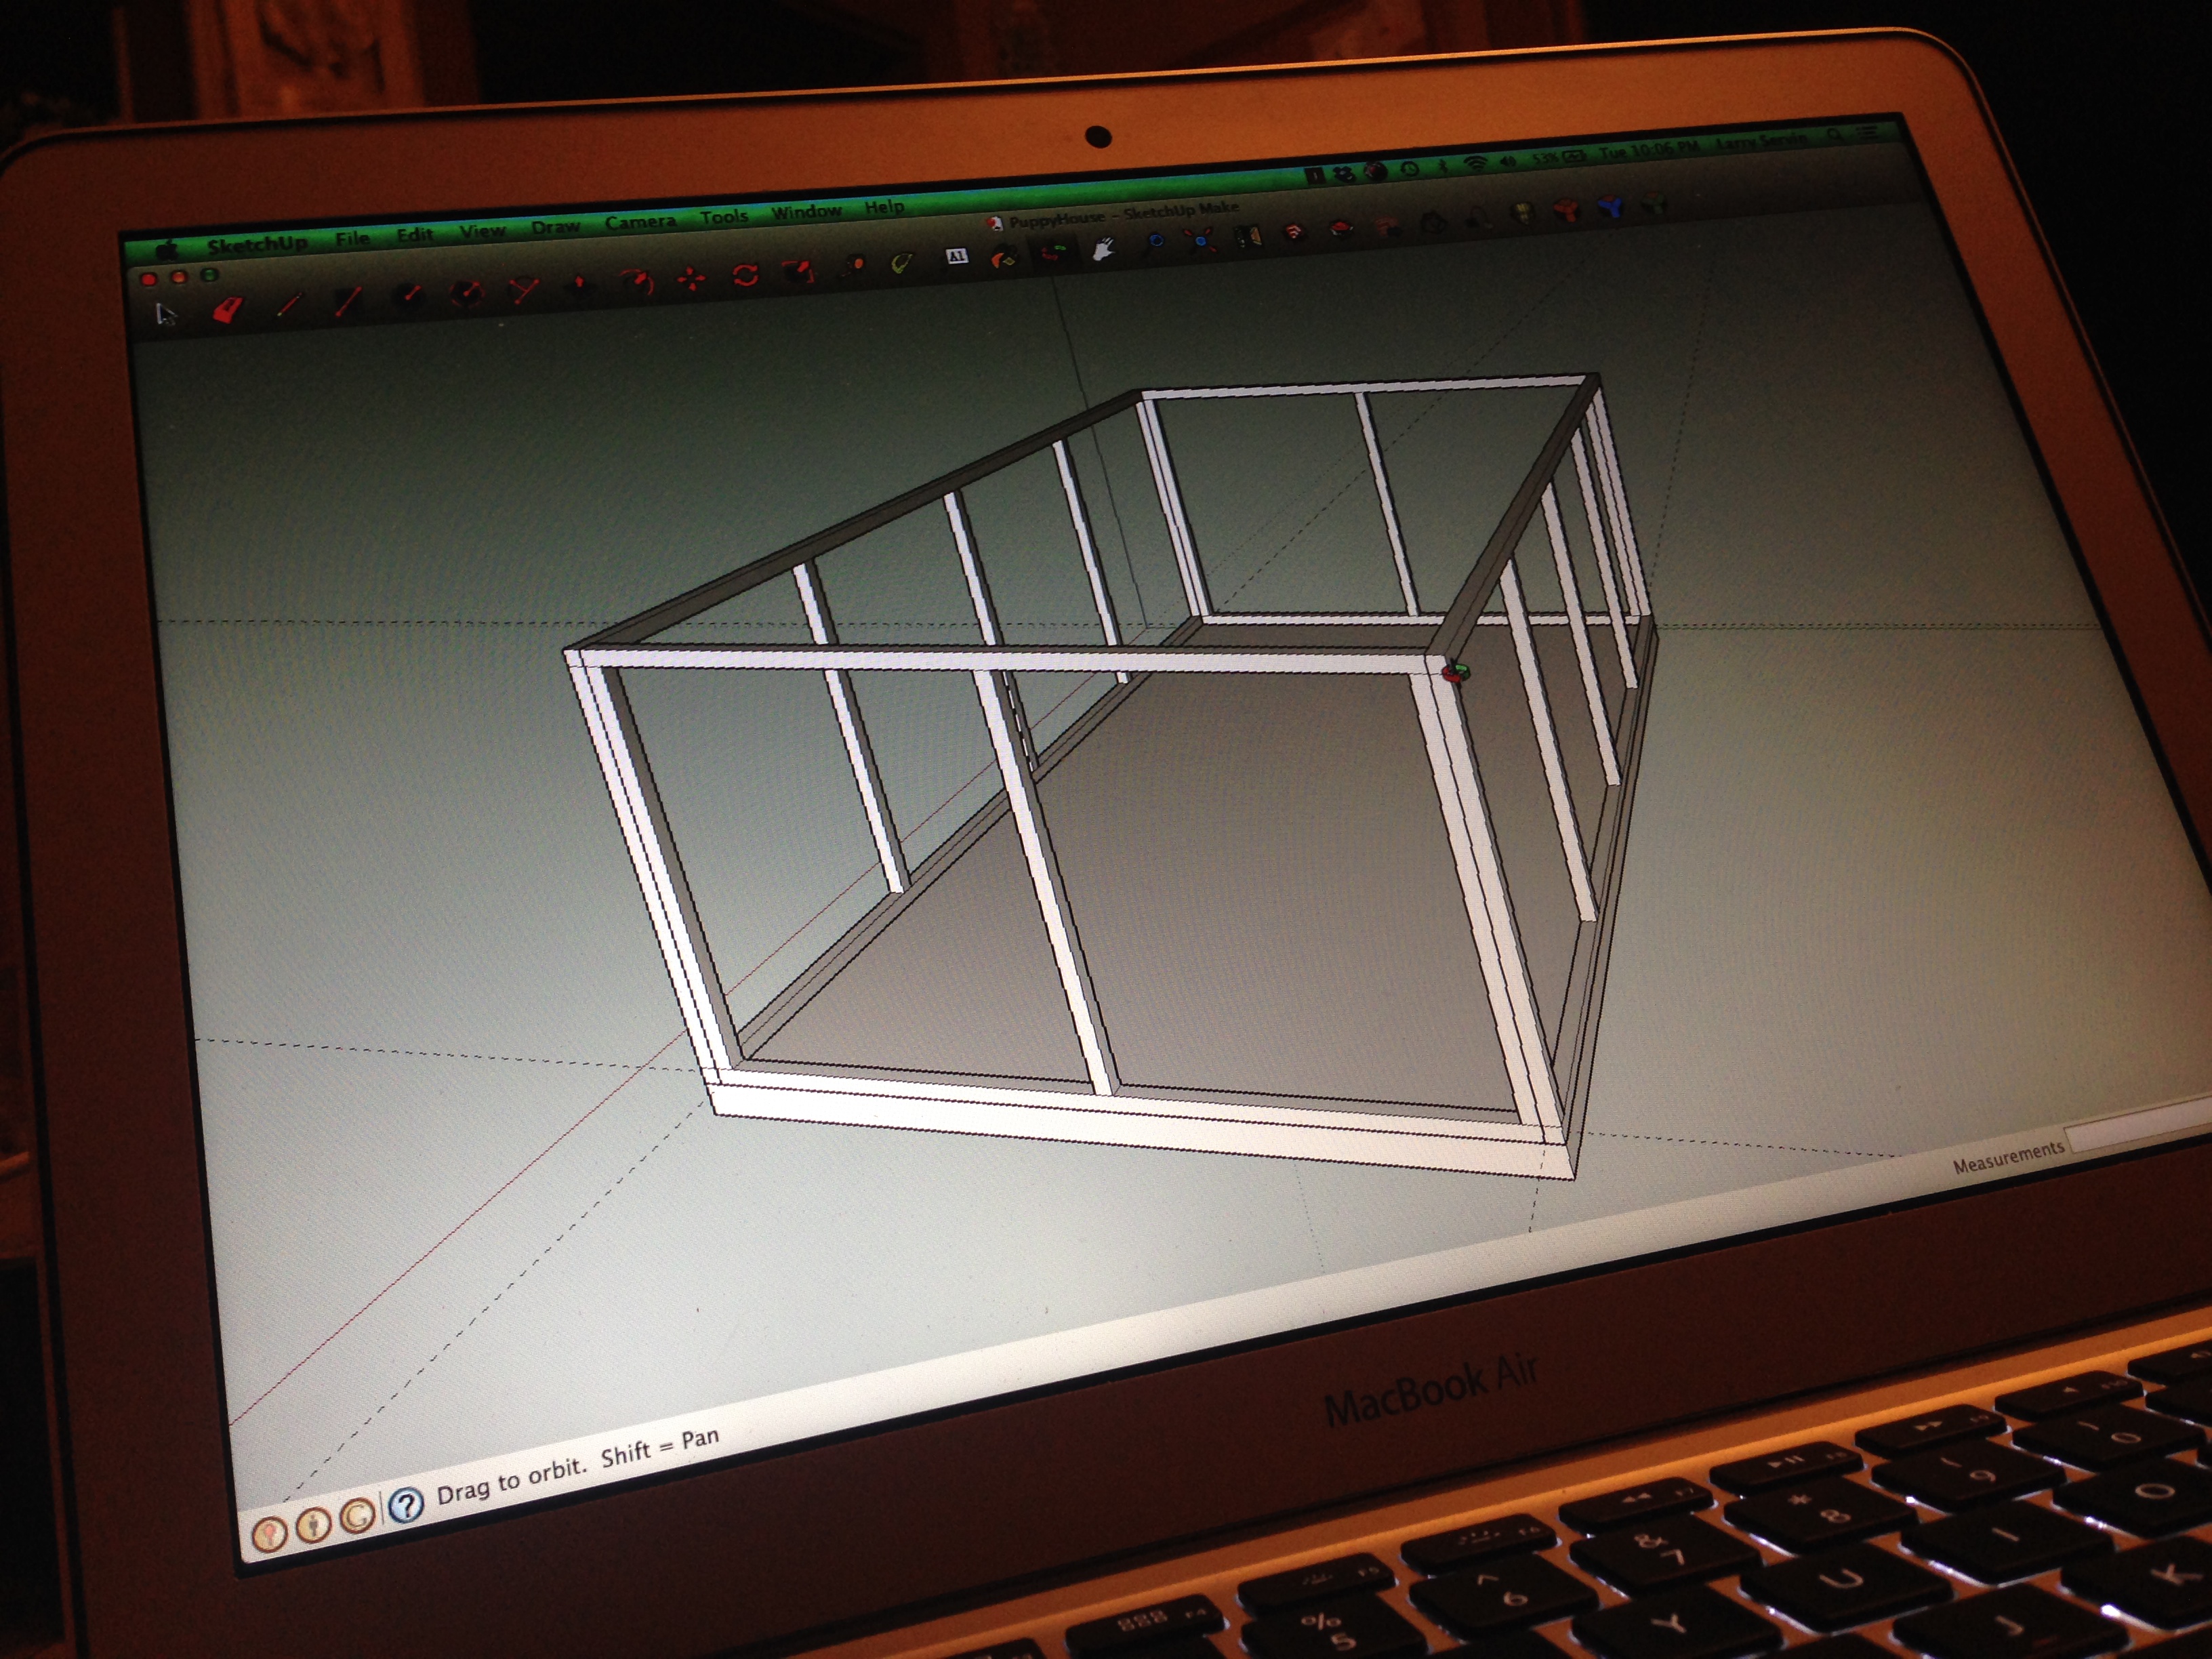Click the Dropbox menu bar icon
The height and width of the screenshot is (1659, 2212).
click(1344, 173)
